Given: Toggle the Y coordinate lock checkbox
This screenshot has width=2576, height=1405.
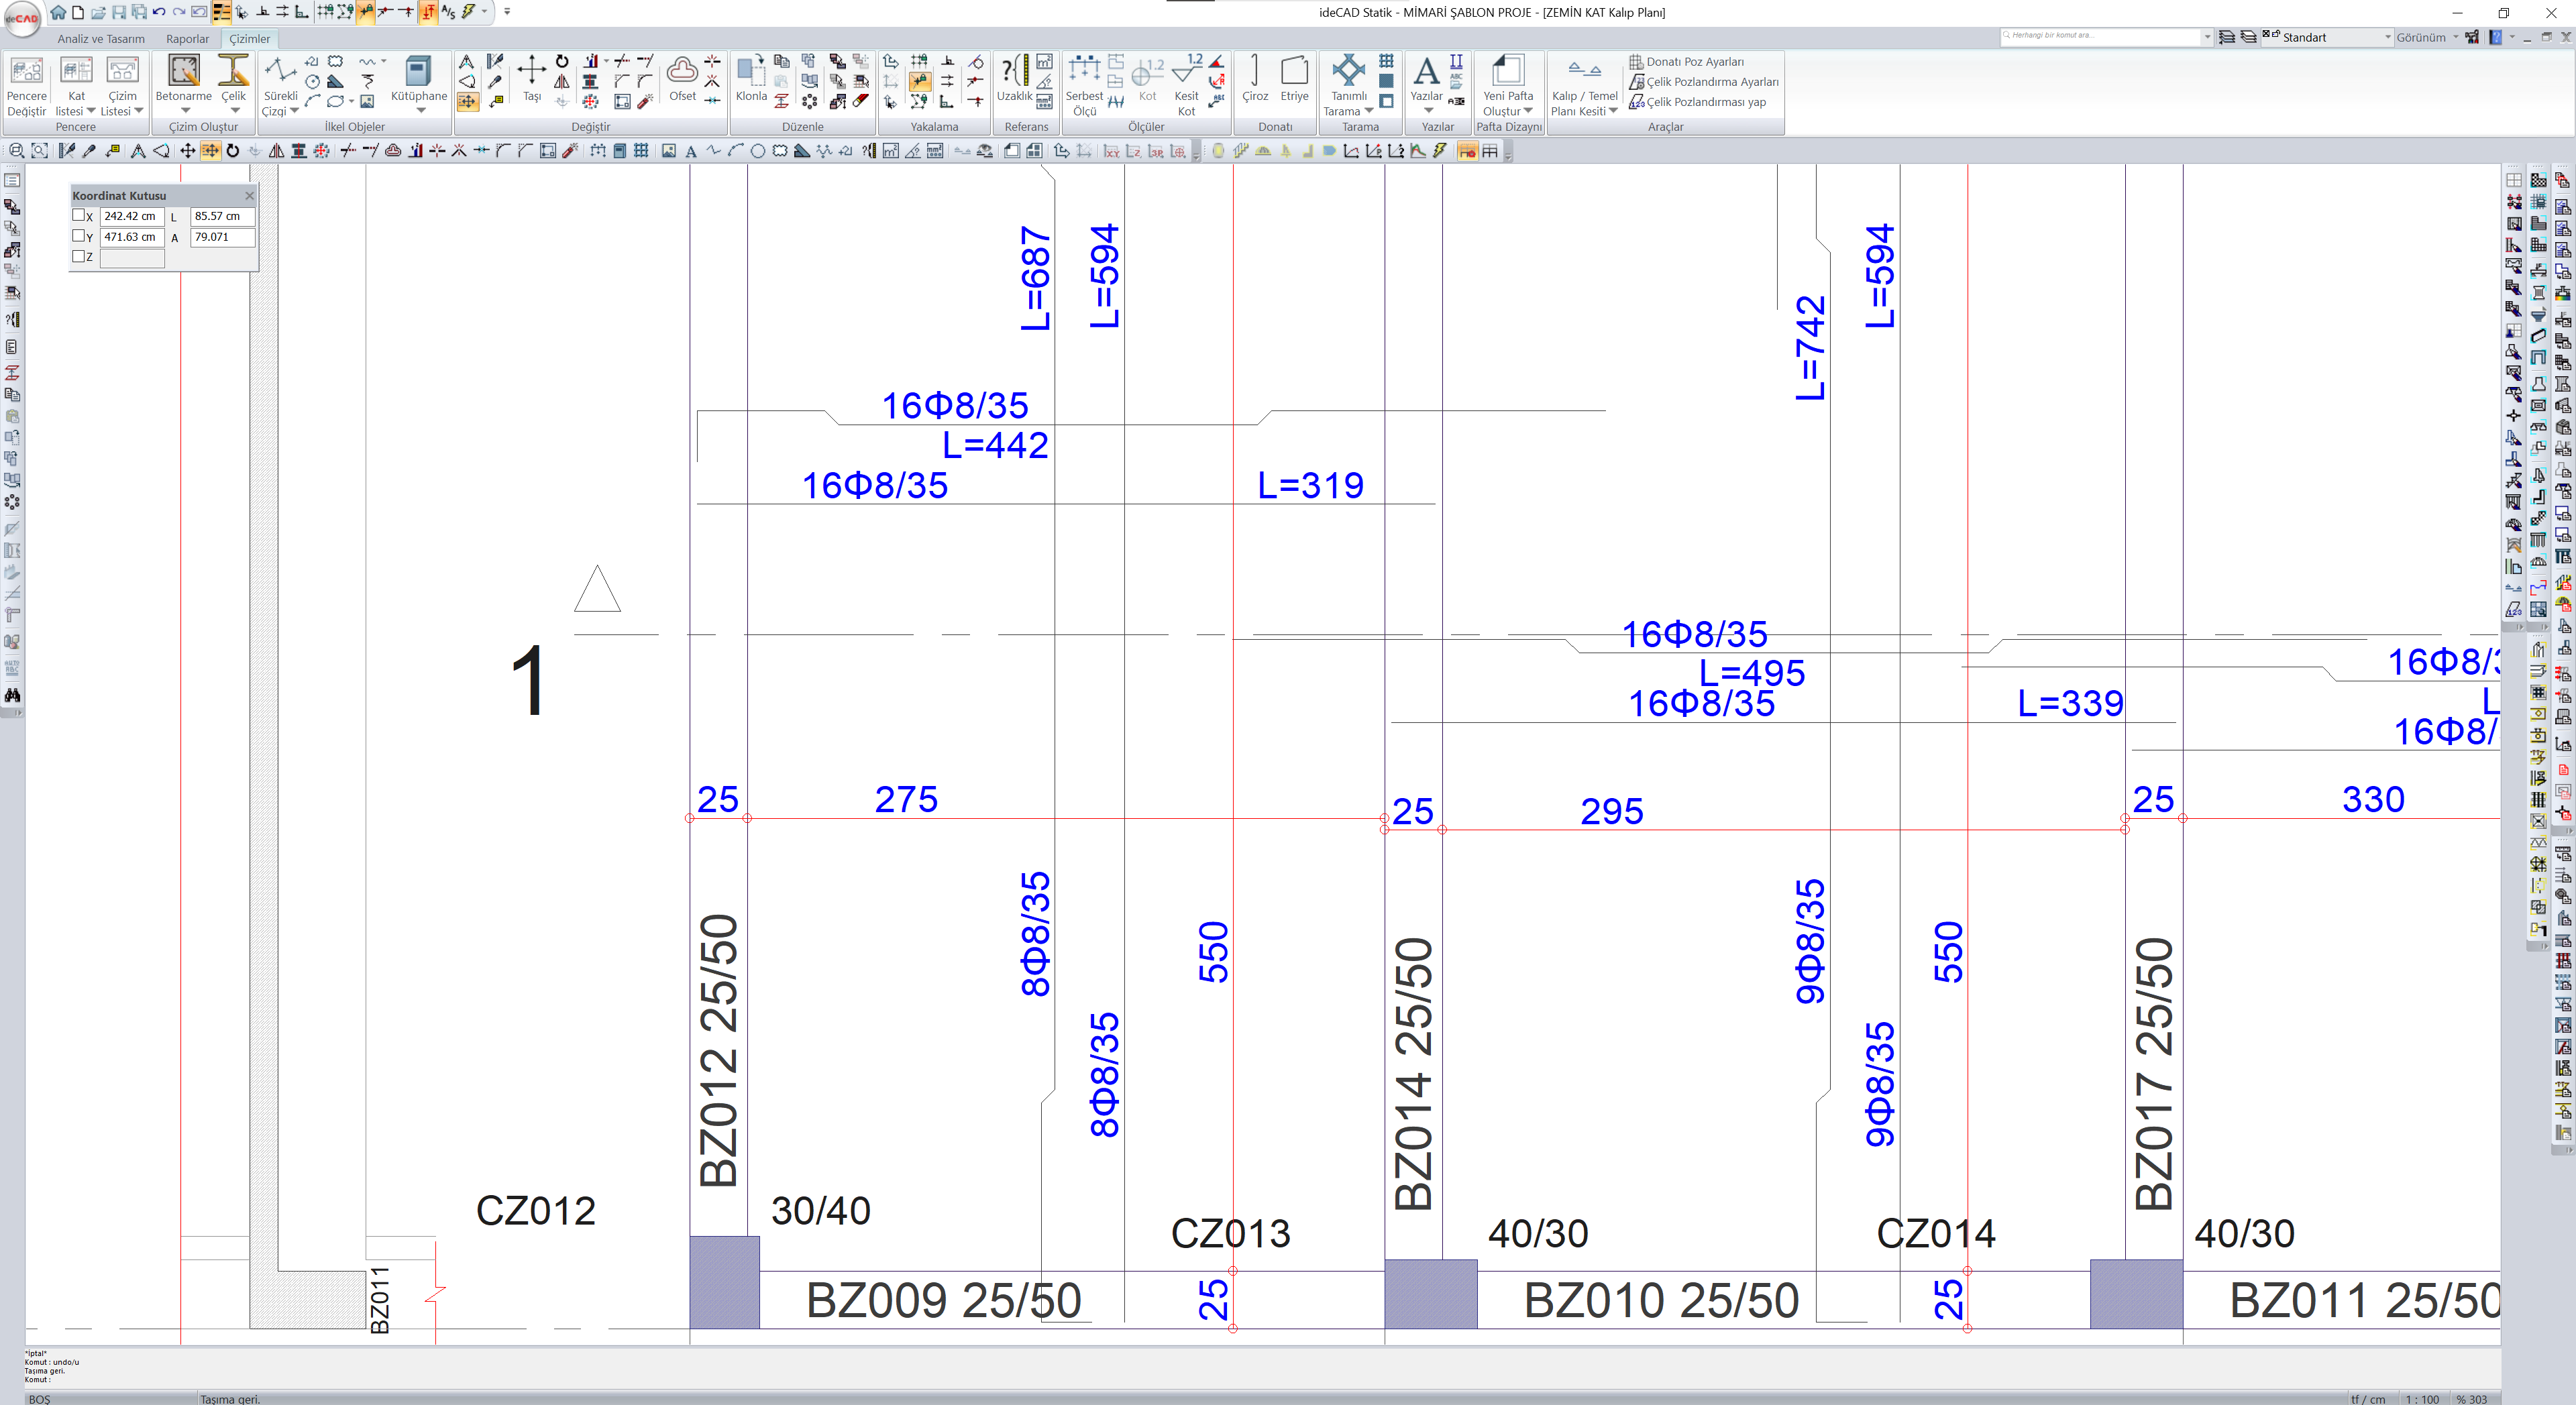Looking at the screenshot, I should pos(79,236).
